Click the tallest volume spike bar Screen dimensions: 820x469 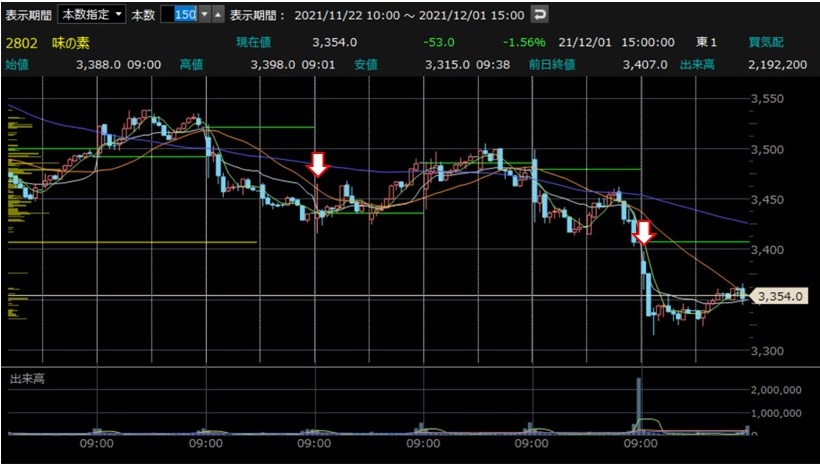click(639, 406)
